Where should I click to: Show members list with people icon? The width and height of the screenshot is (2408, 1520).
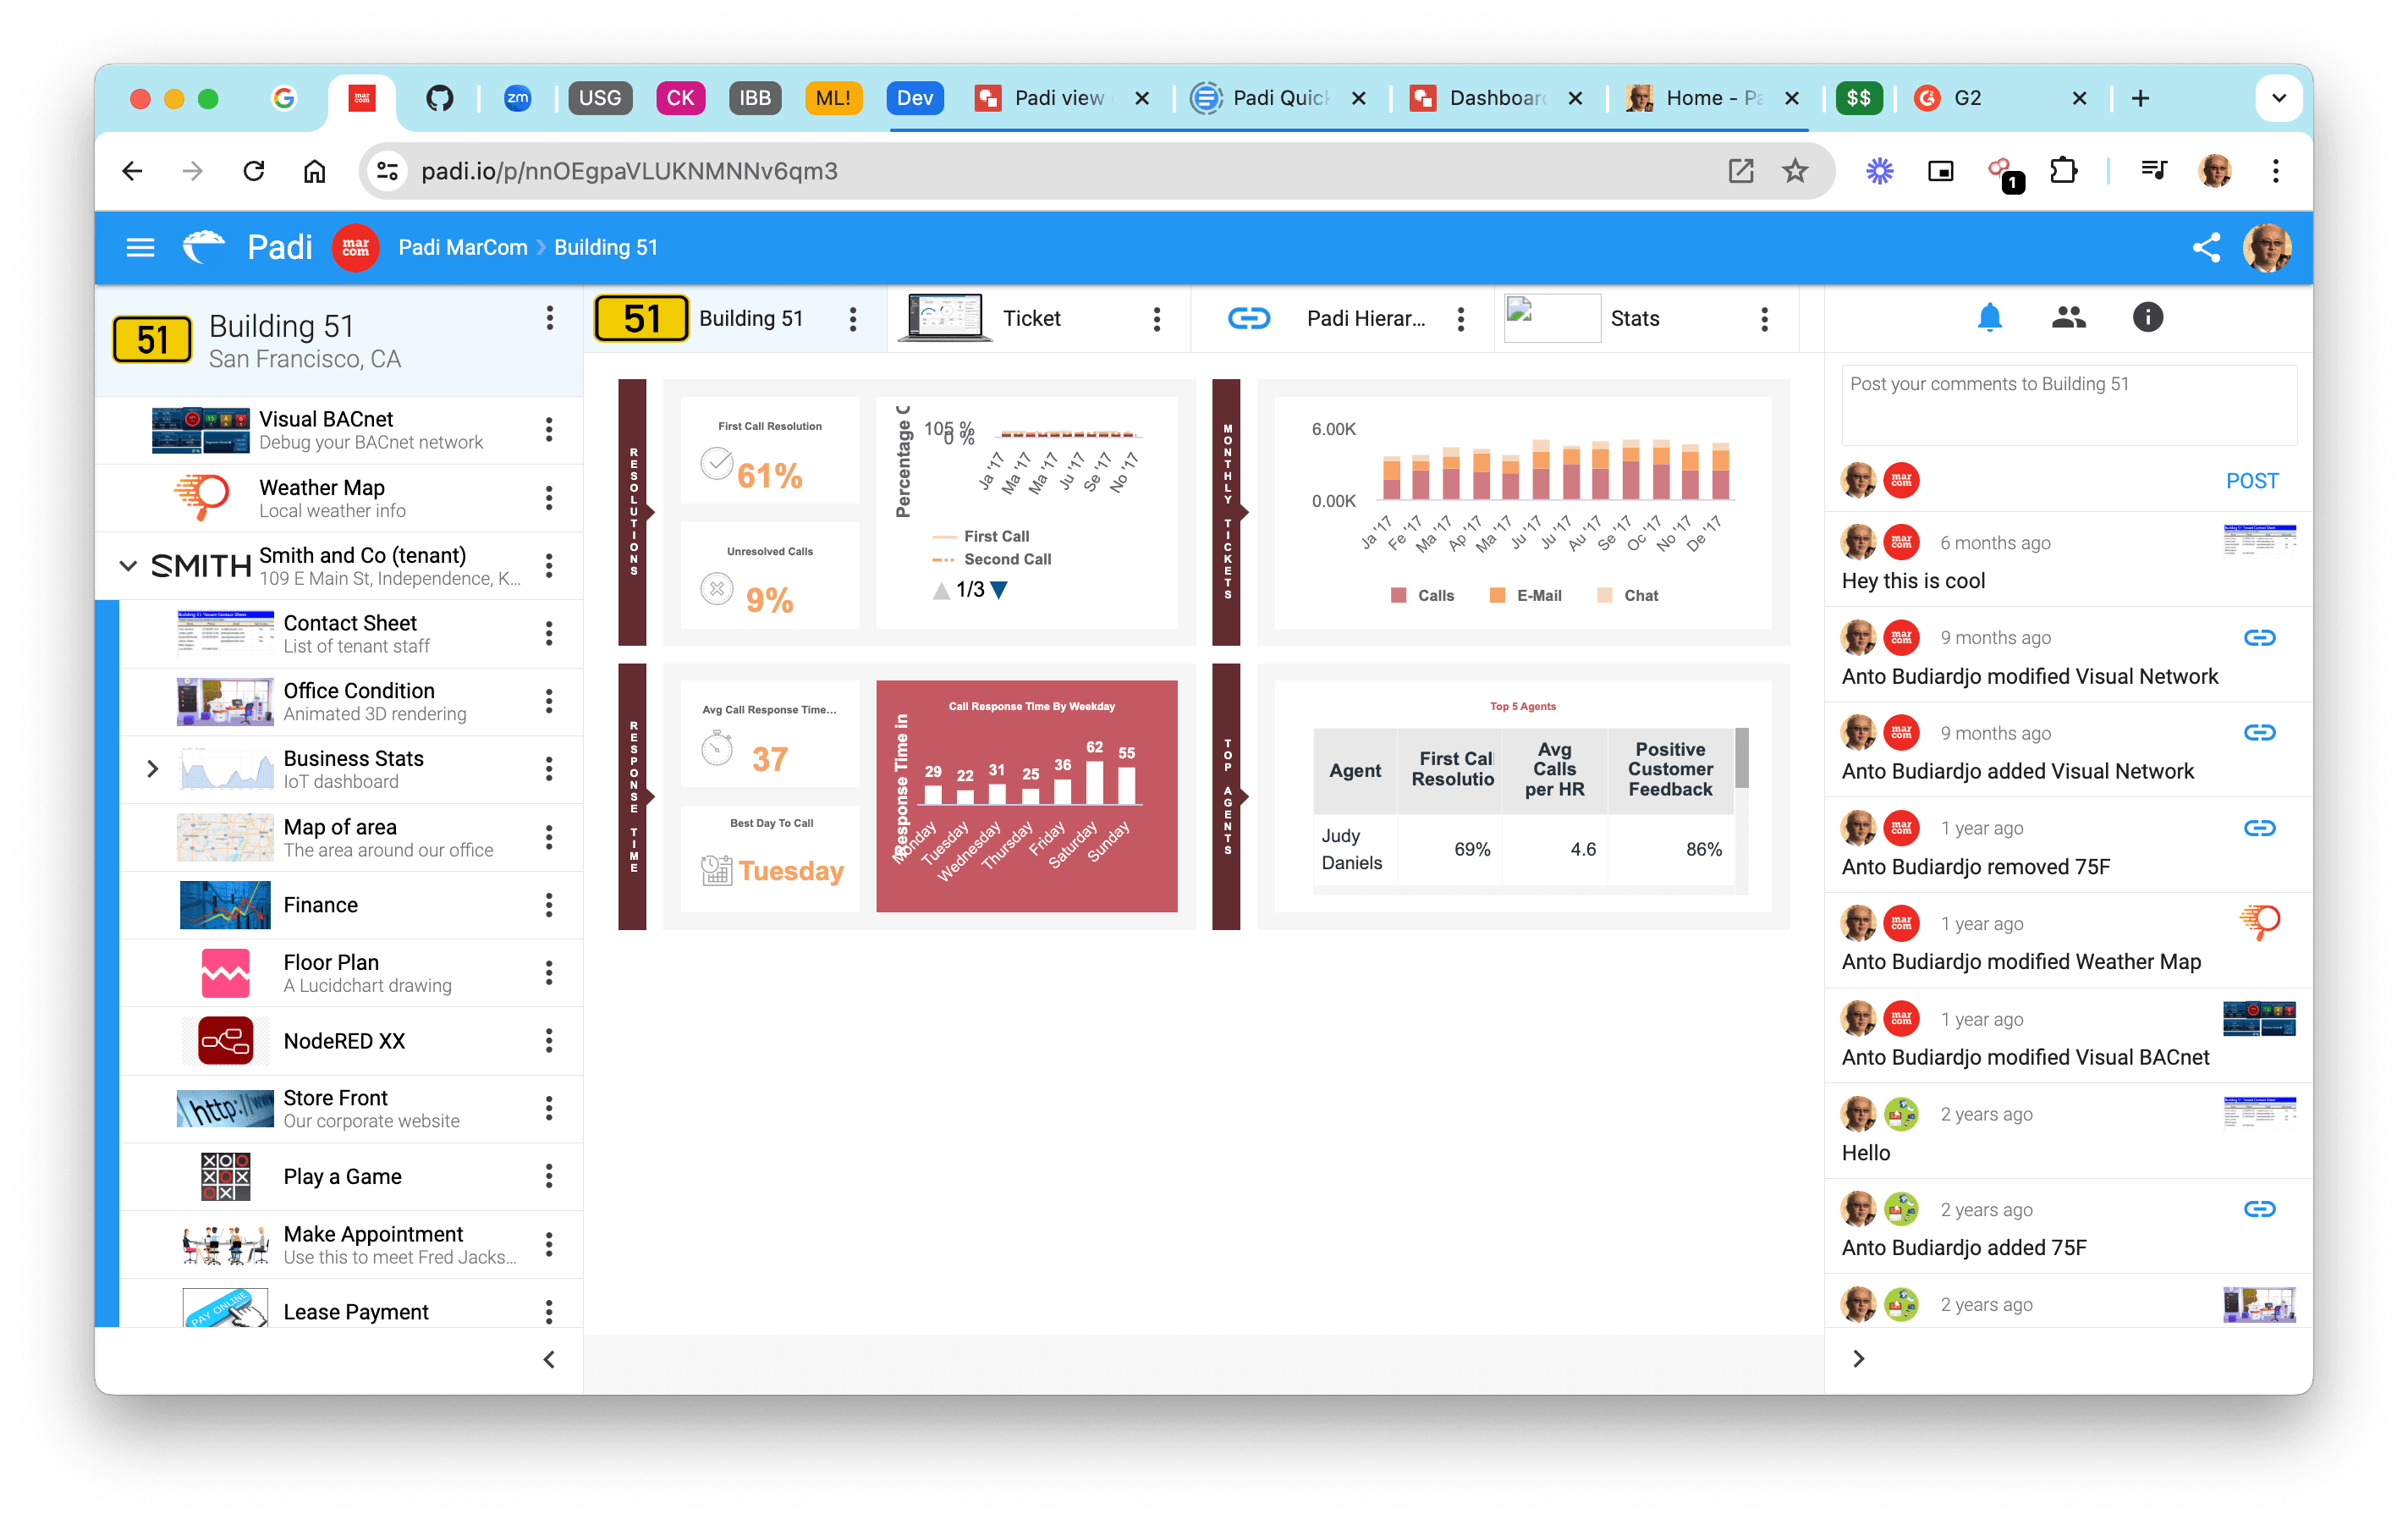(2068, 318)
